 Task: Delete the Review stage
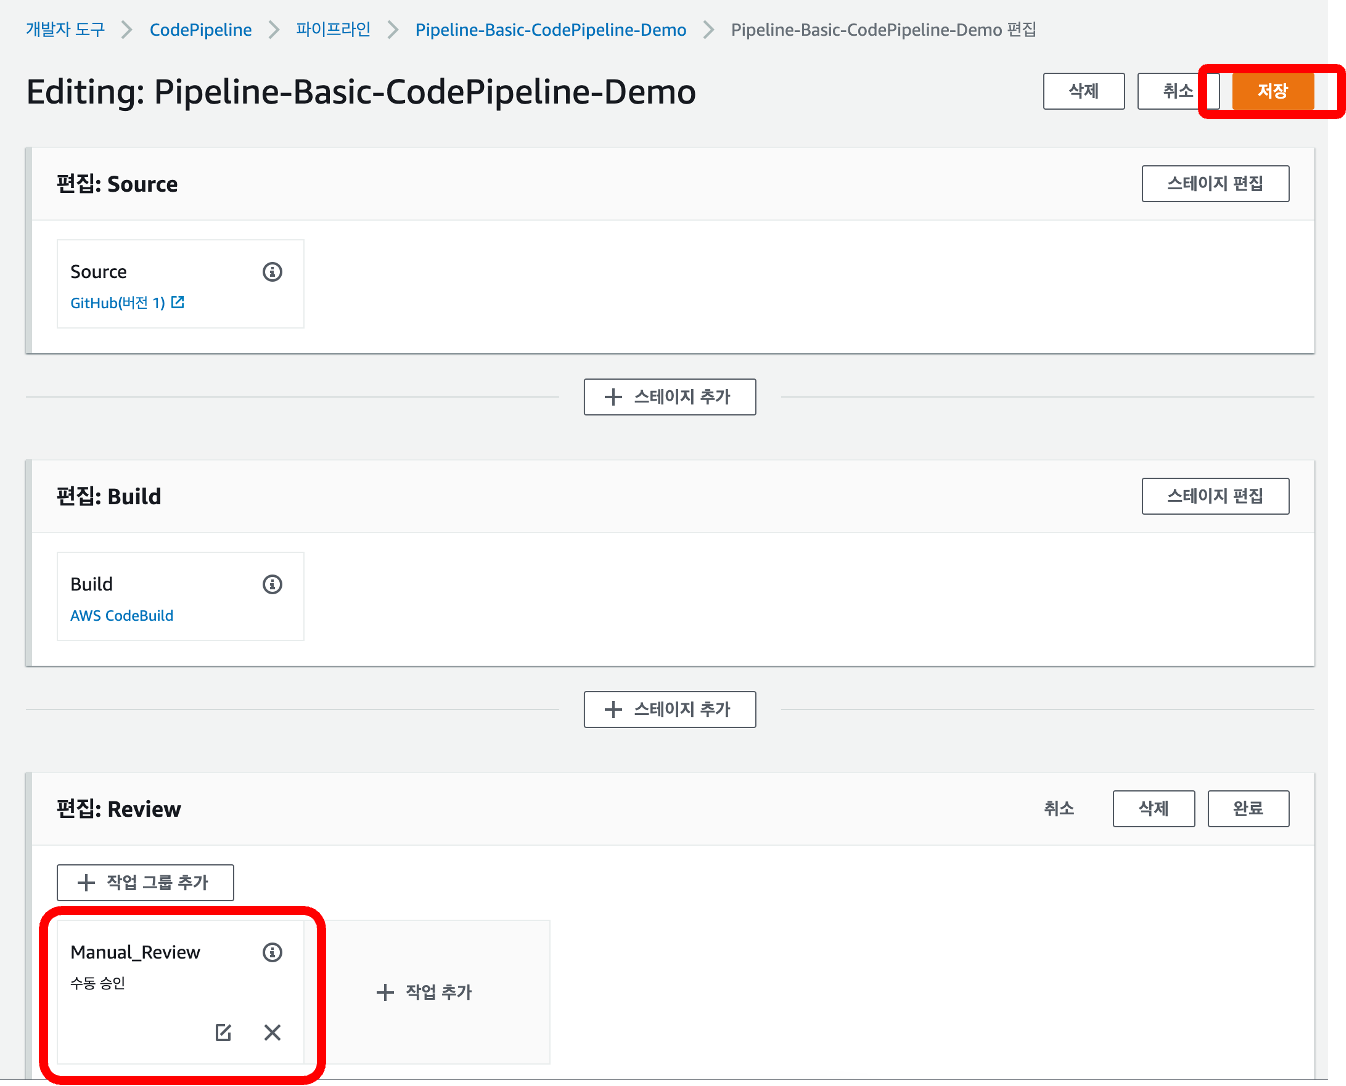pos(1154,809)
